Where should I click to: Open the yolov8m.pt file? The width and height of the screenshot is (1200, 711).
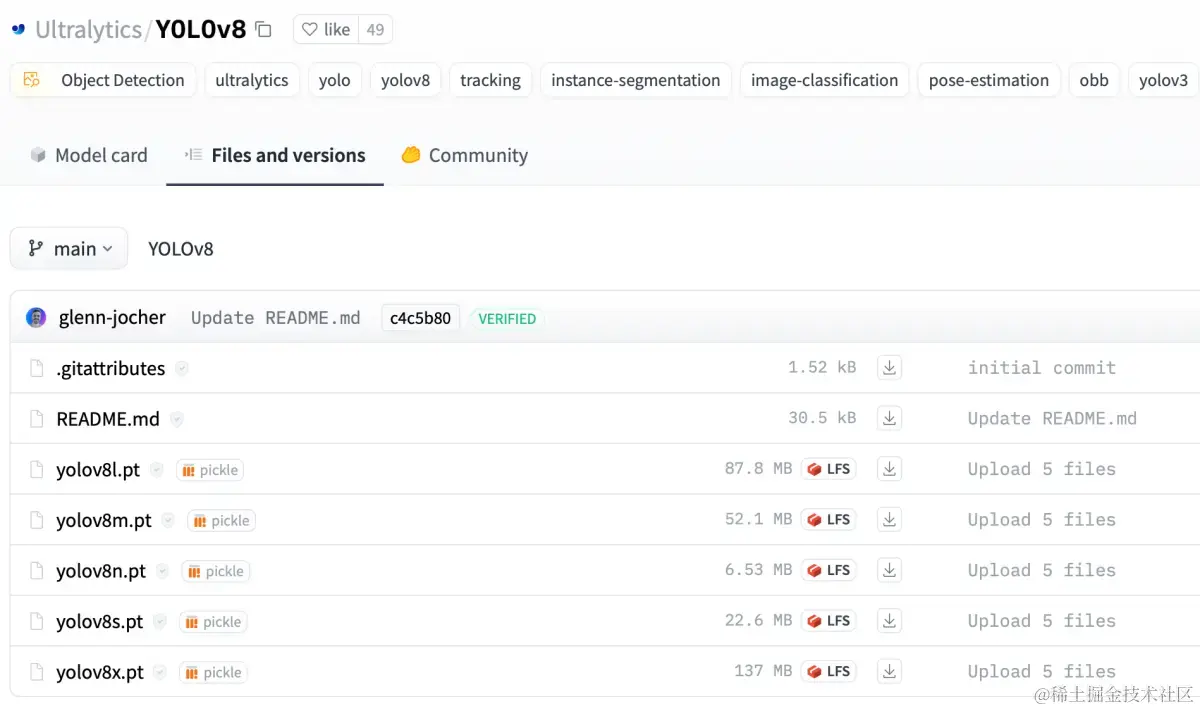point(104,521)
